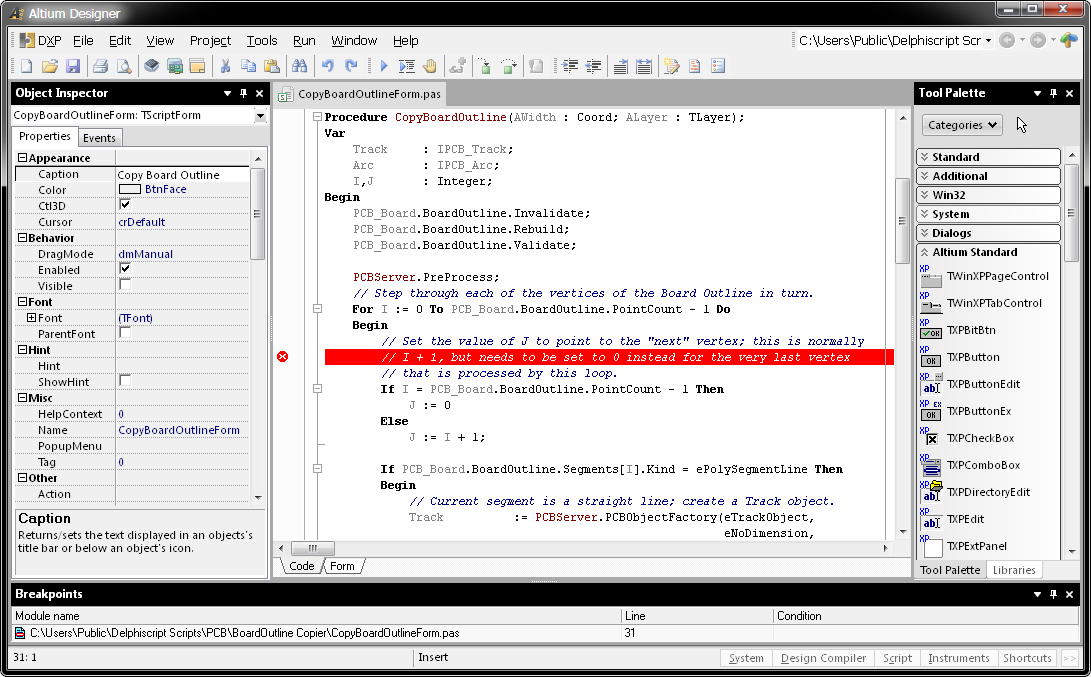Click the Undo arrow icon
This screenshot has height=677, width=1091.
[x=327, y=67]
